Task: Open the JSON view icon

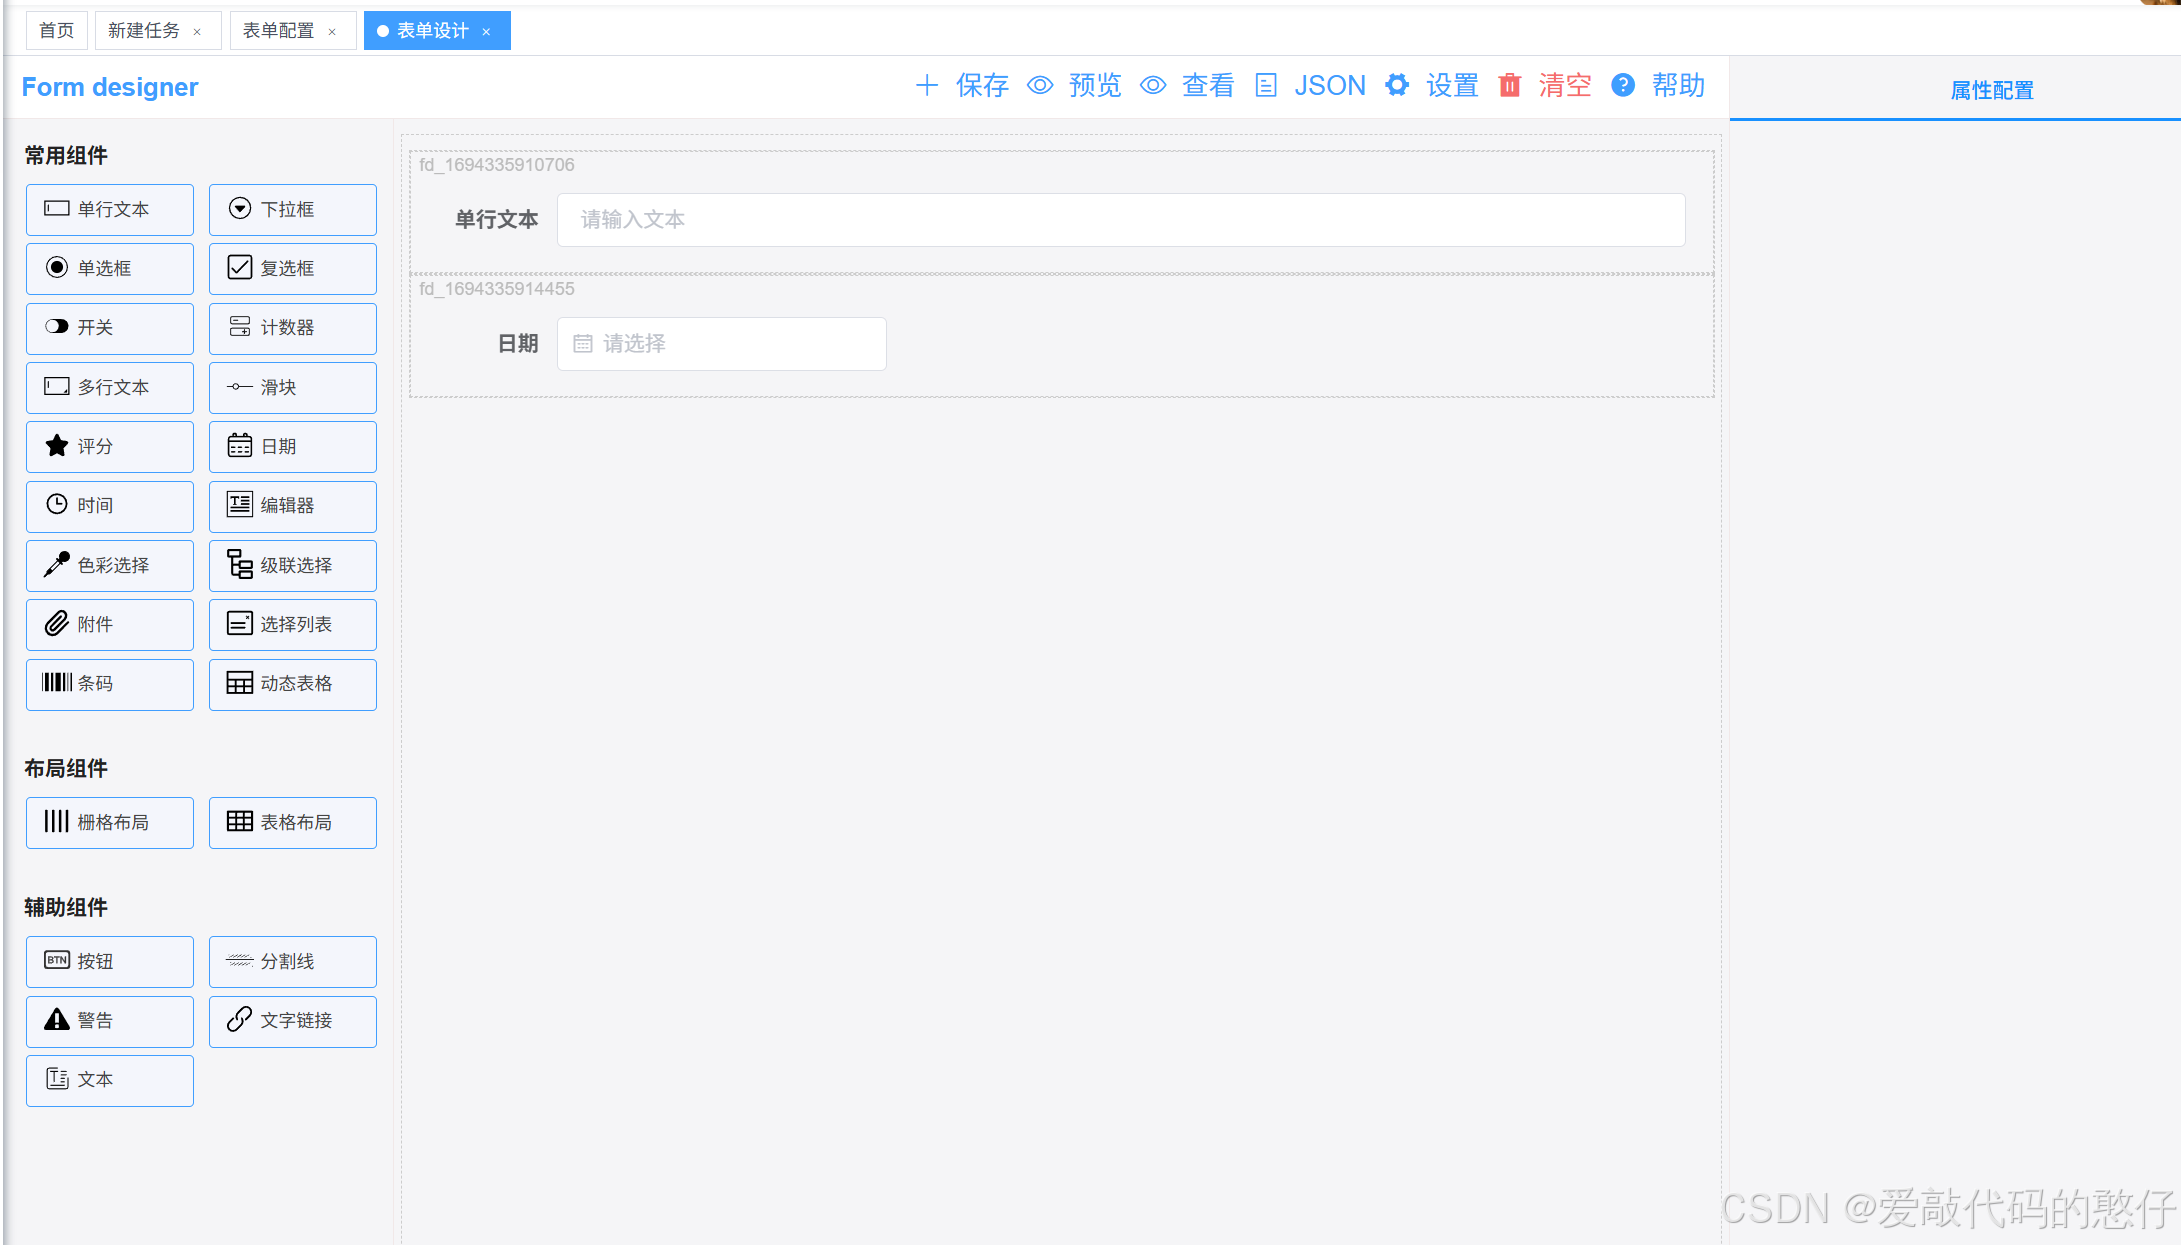Action: [1266, 86]
